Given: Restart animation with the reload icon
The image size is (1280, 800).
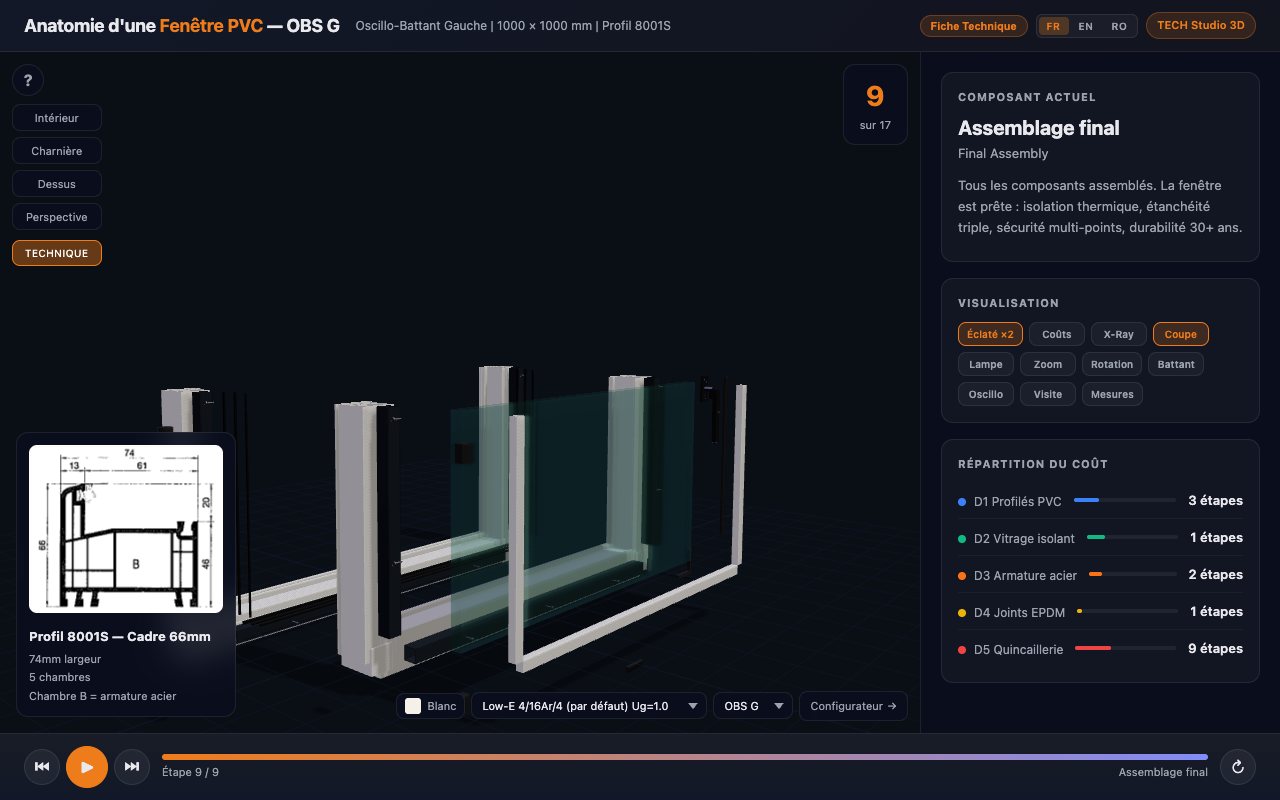Looking at the screenshot, I should pyautogui.click(x=1238, y=767).
